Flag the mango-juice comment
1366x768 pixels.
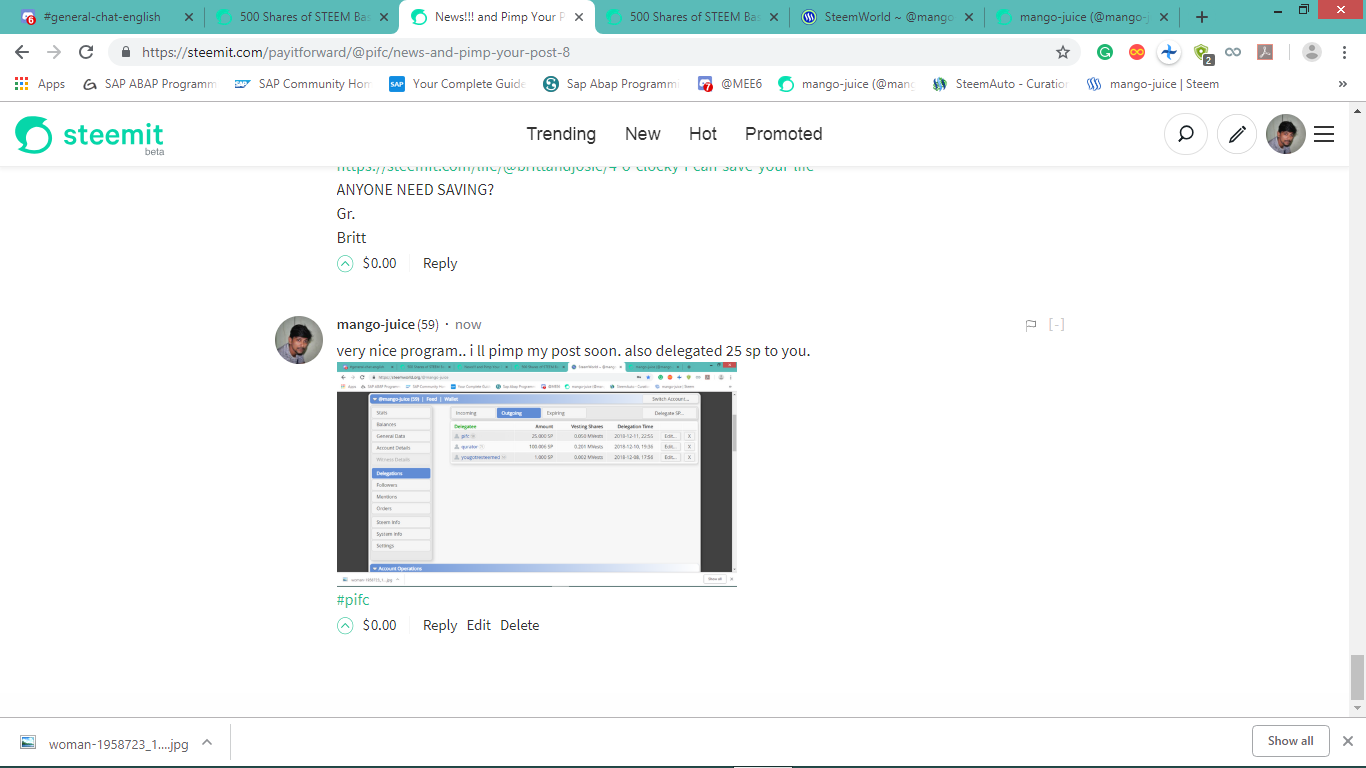coord(1031,325)
